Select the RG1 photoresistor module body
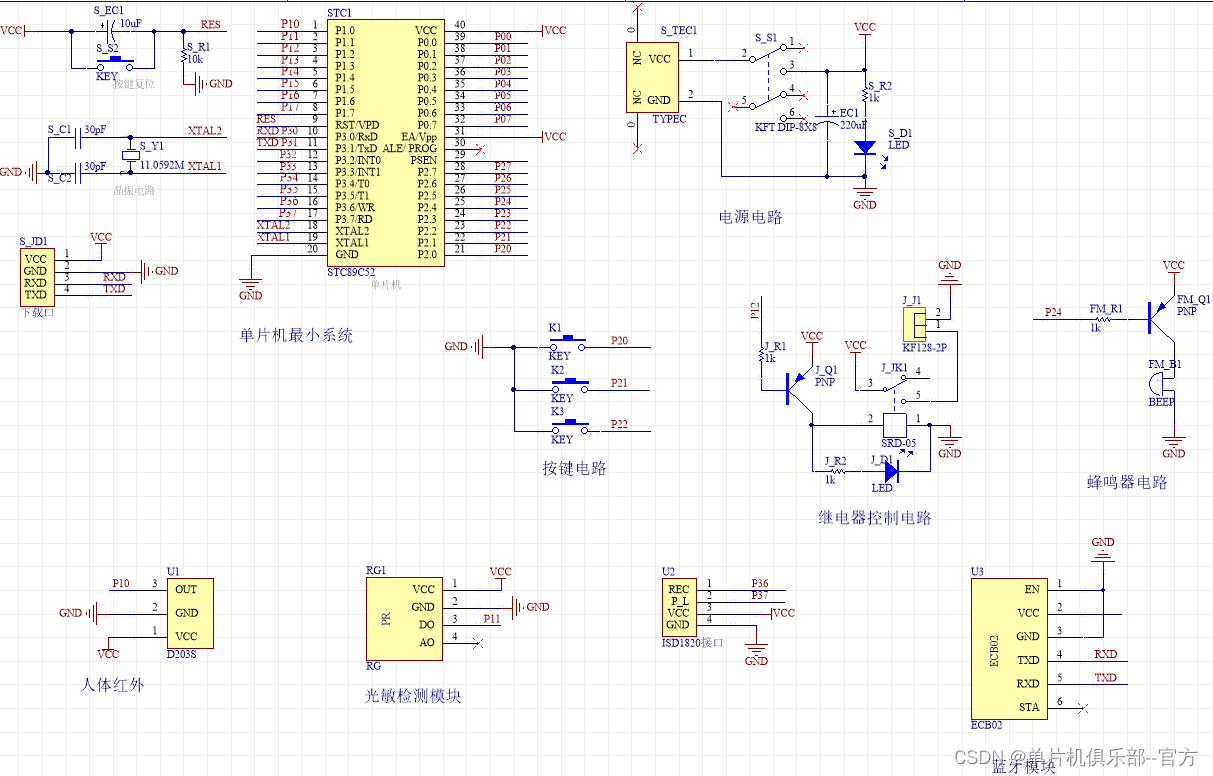Viewport: 1213px width, 776px height. coord(403,618)
